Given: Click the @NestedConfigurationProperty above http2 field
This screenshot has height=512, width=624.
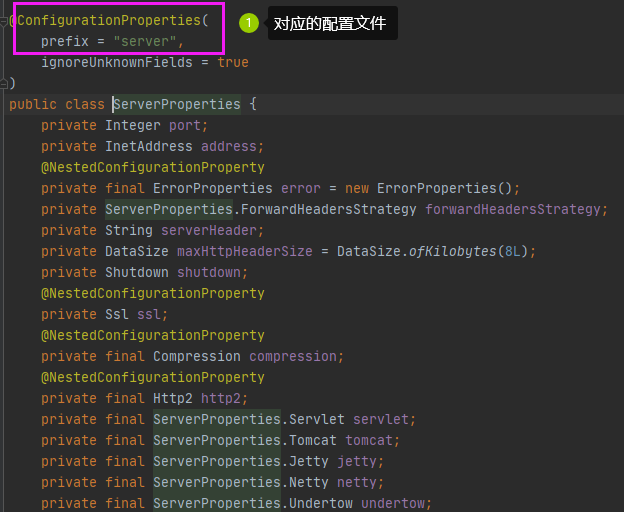Looking at the screenshot, I should pos(153,378).
